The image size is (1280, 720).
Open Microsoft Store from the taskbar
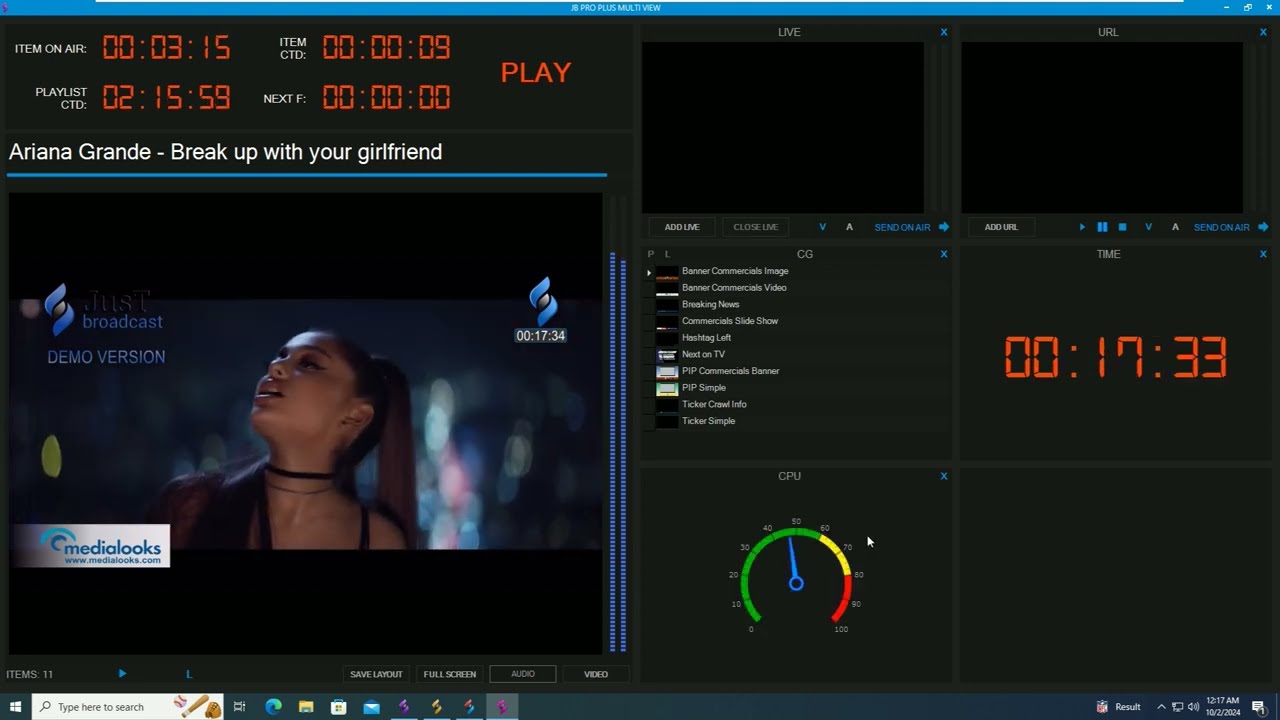point(339,707)
